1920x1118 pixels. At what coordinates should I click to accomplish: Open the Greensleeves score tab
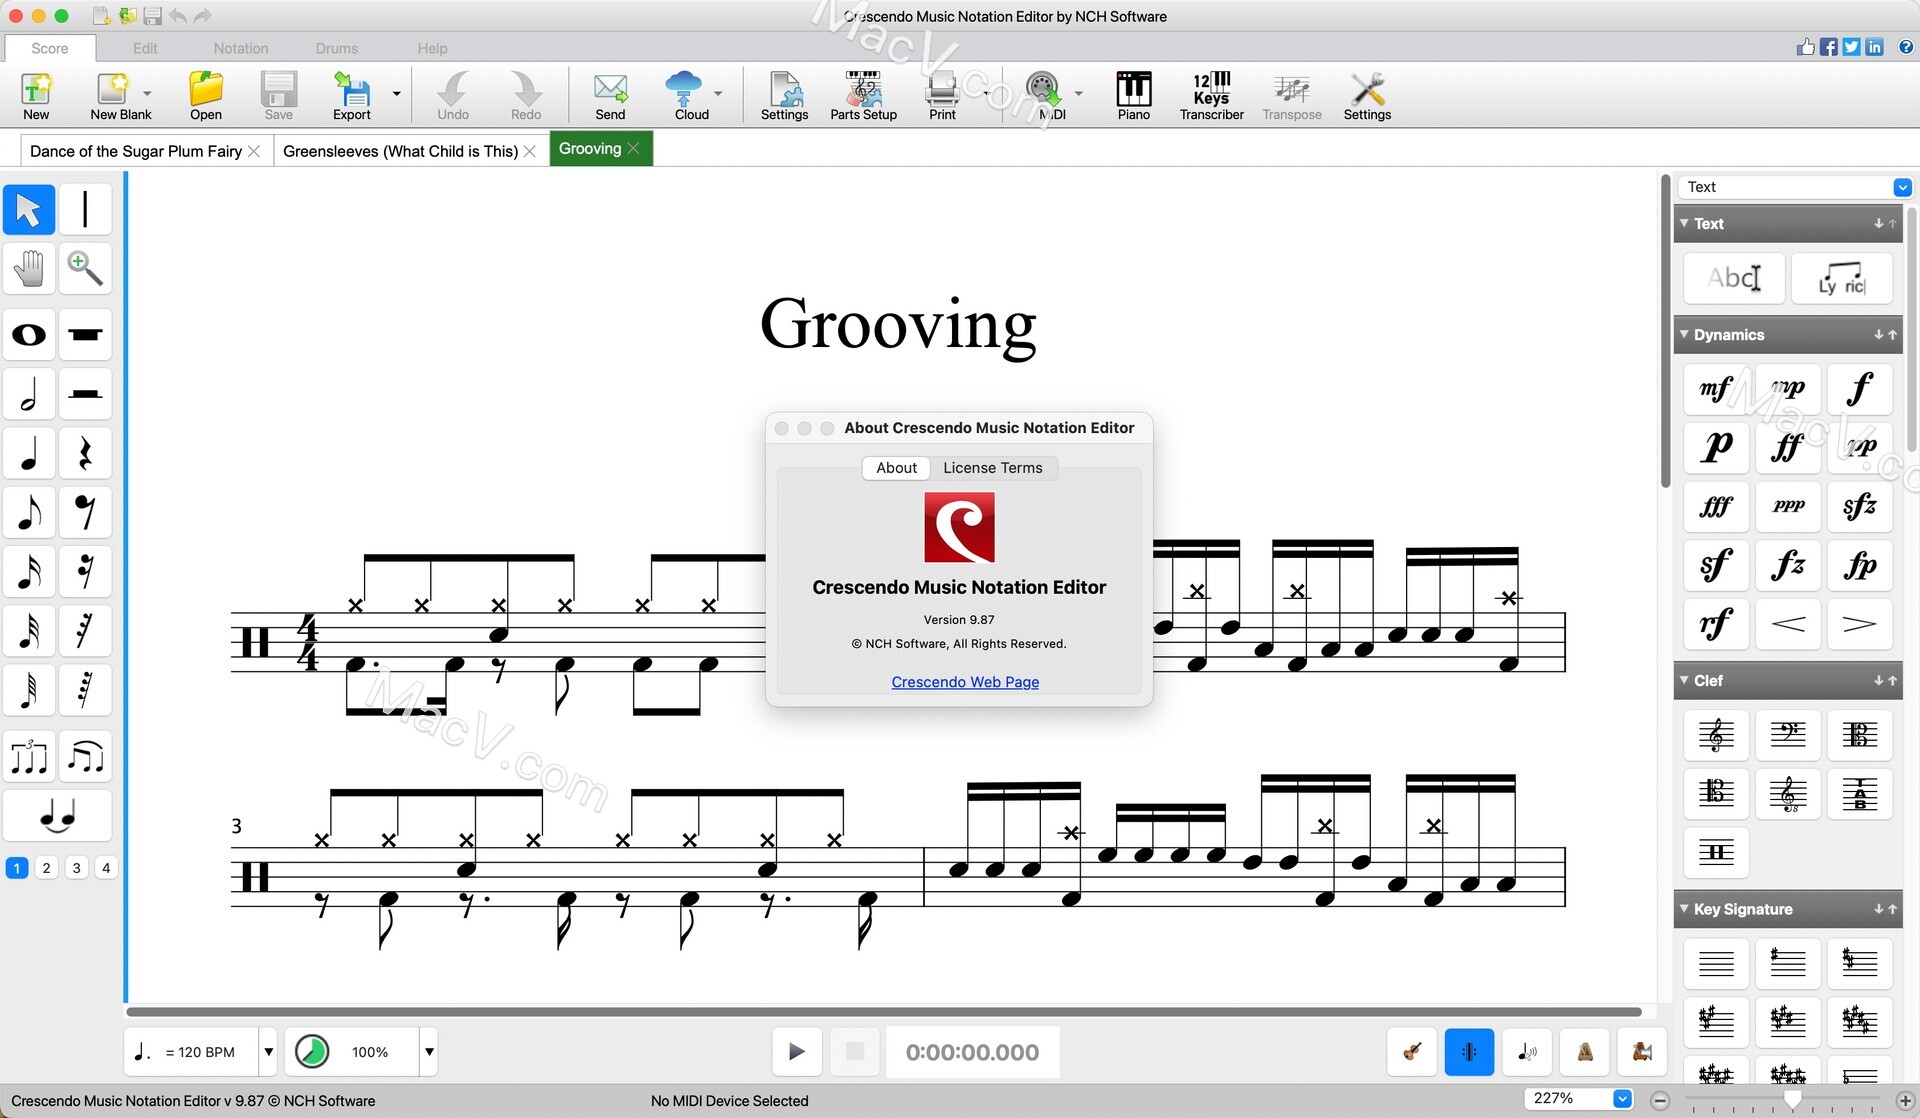[x=399, y=149]
